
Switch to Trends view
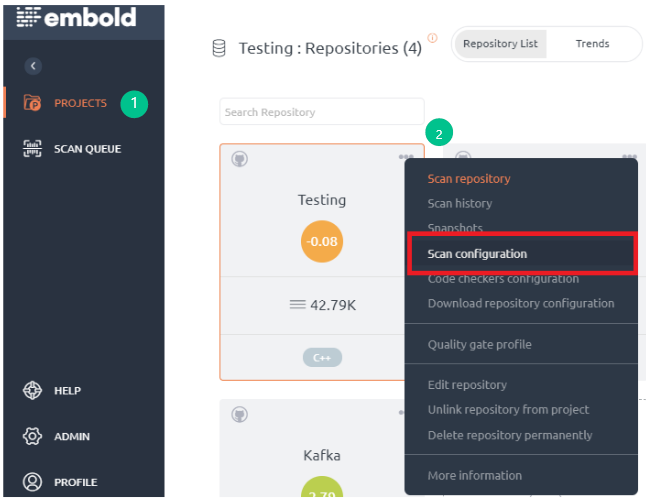pyautogui.click(x=592, y=44)
